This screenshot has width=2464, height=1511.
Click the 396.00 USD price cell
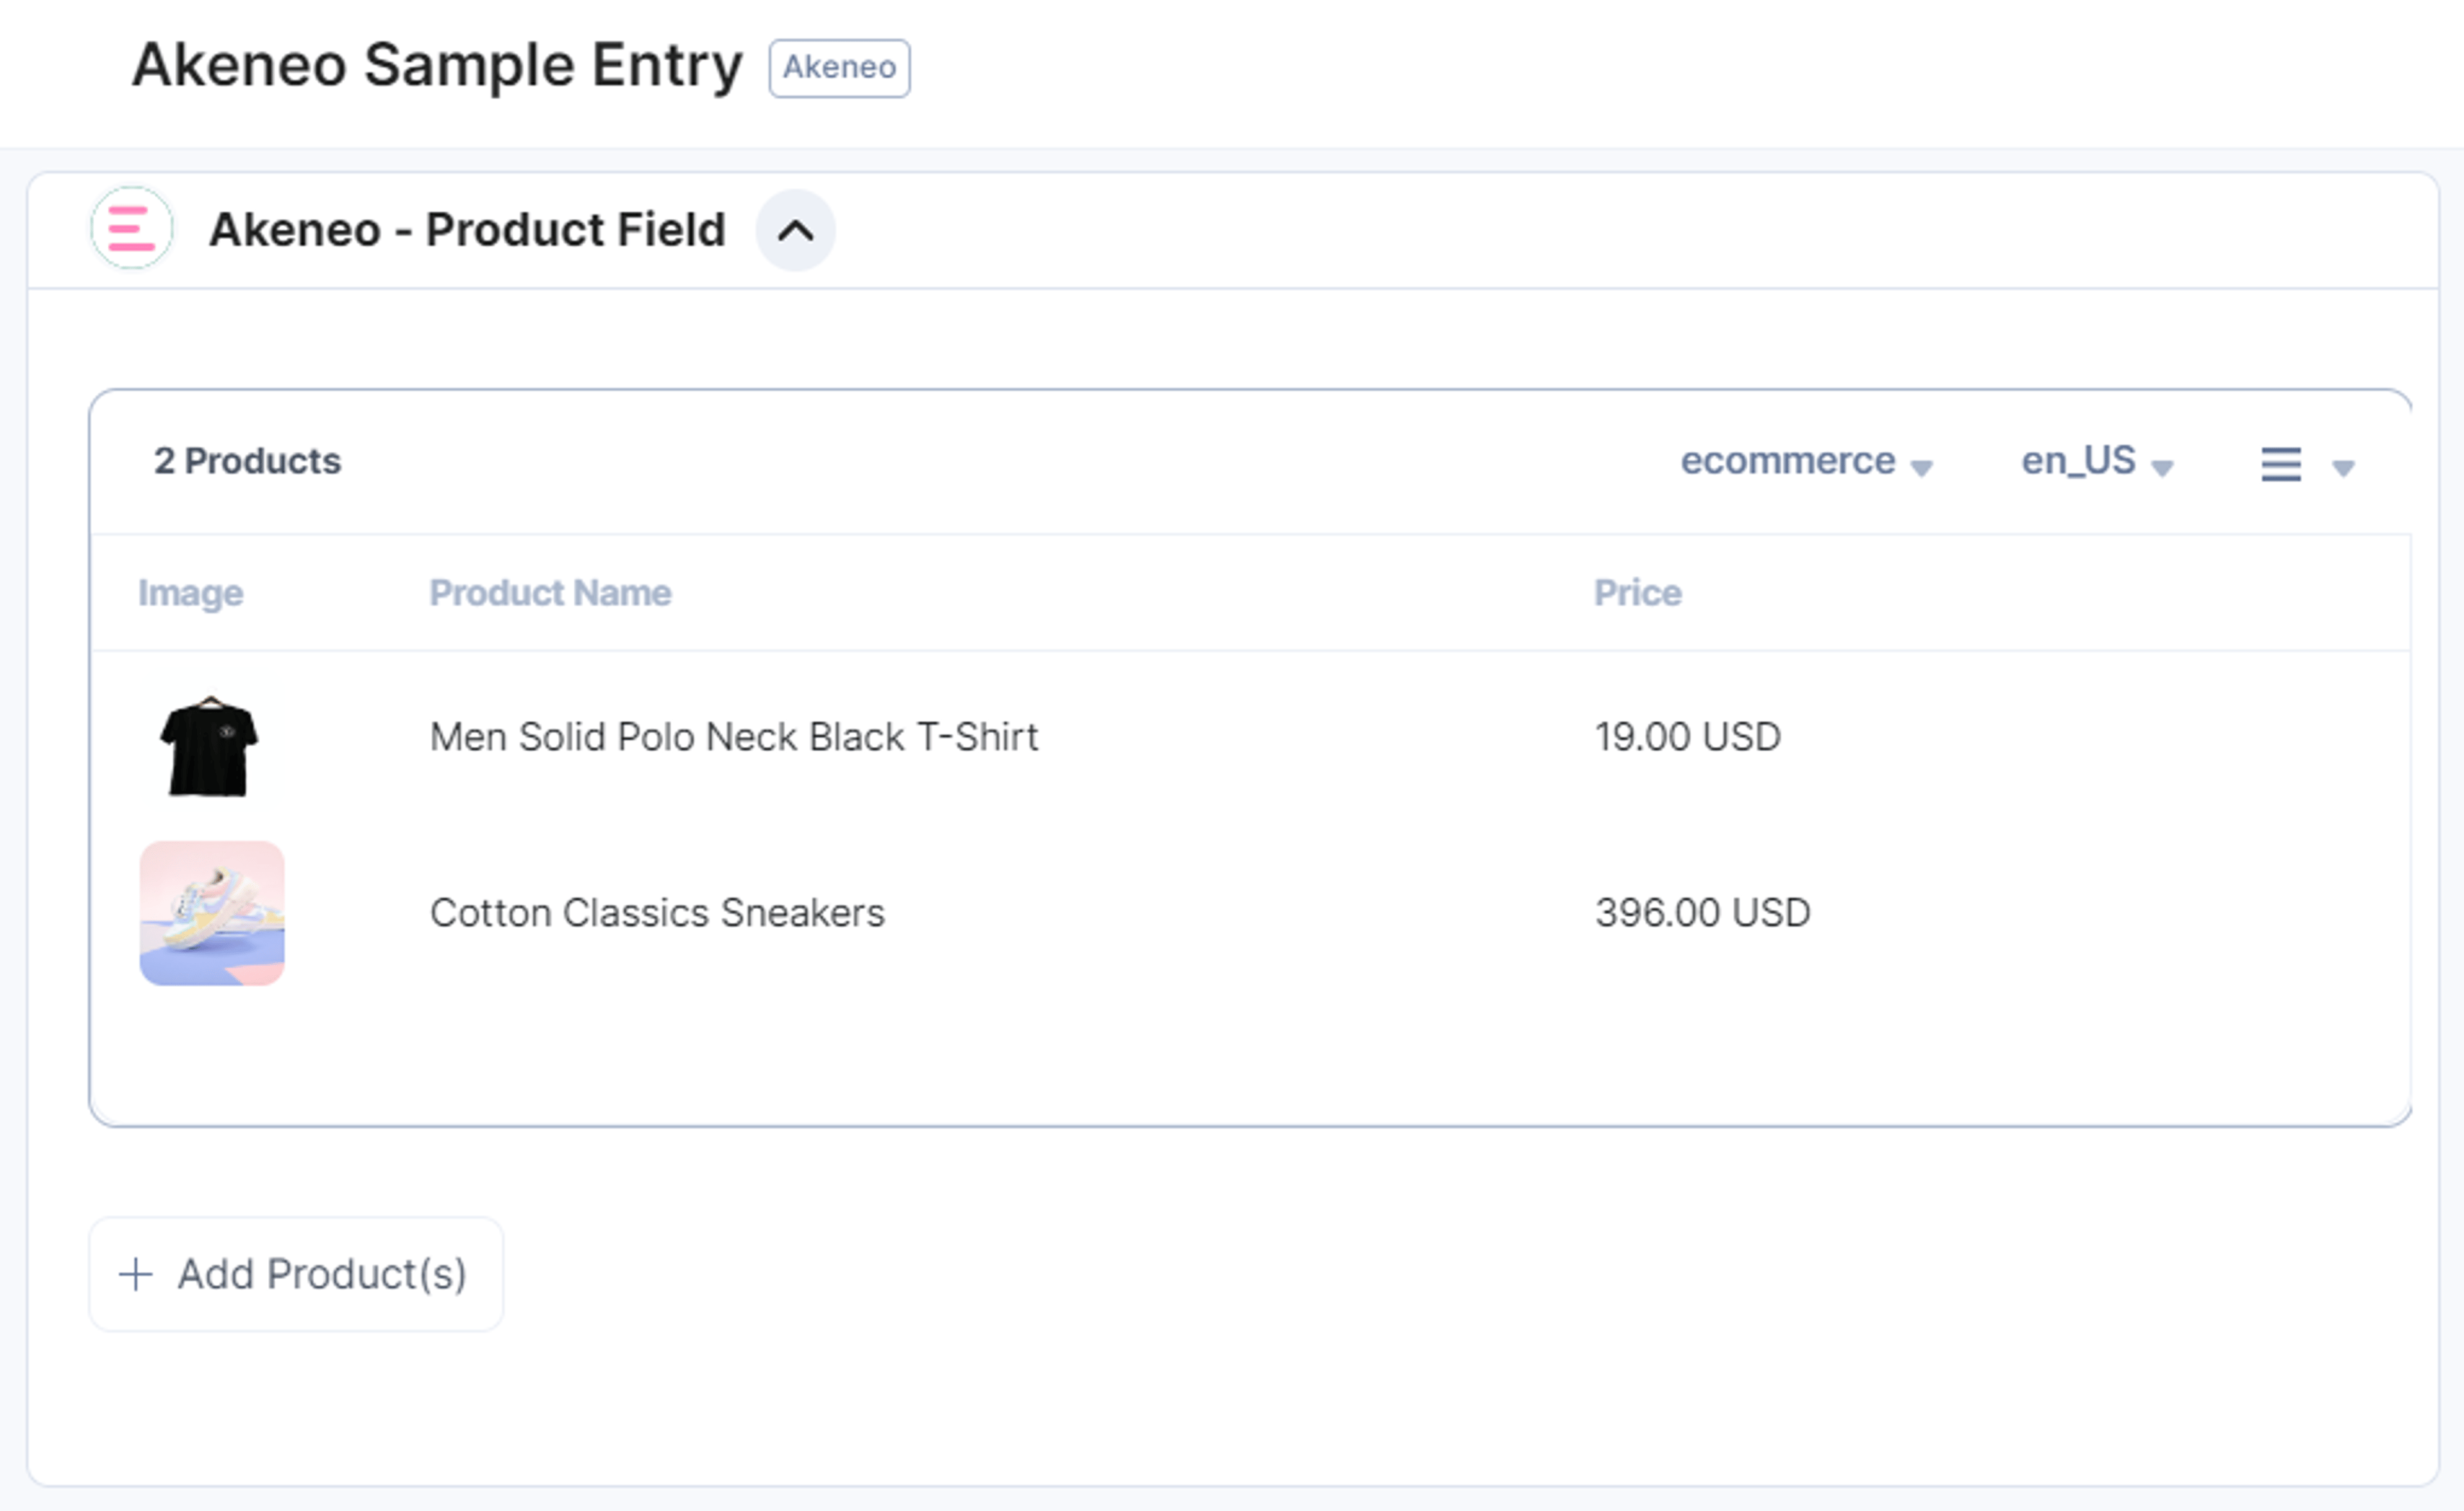pyautogui.click(x=1702, y=913)
